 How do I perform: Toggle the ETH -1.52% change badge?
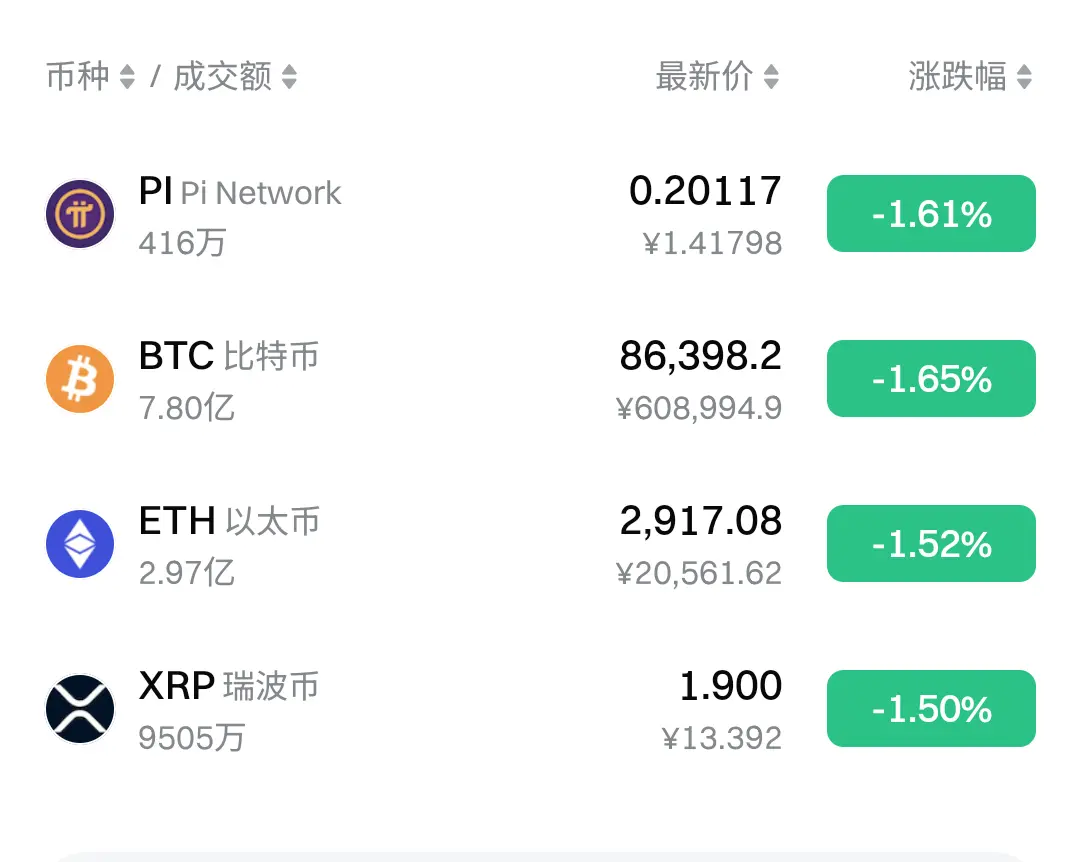tap(931, 544)
